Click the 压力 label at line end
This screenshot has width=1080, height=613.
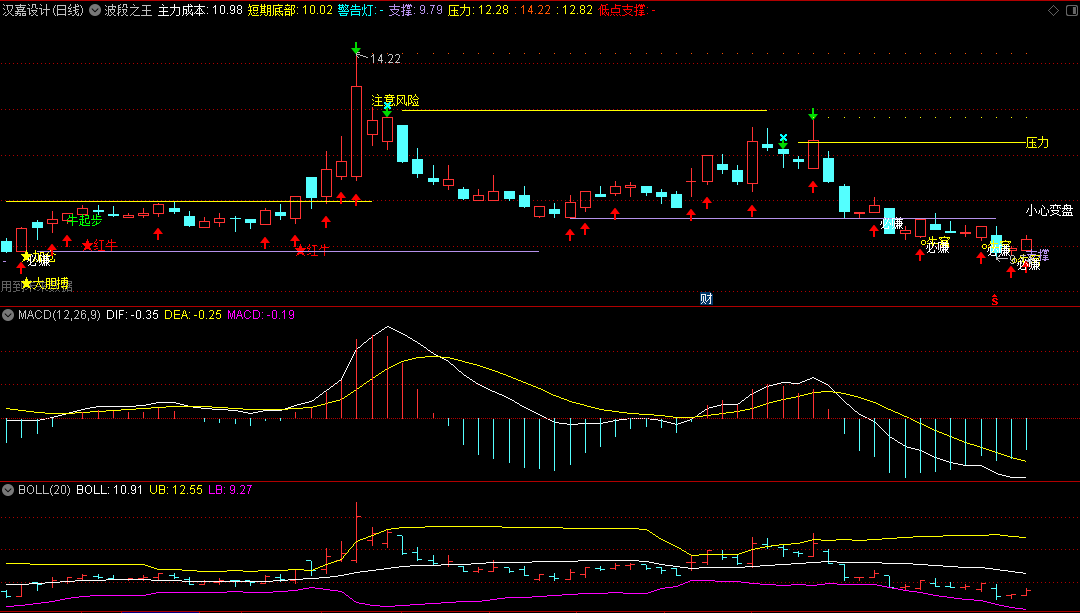[1037, 143]
